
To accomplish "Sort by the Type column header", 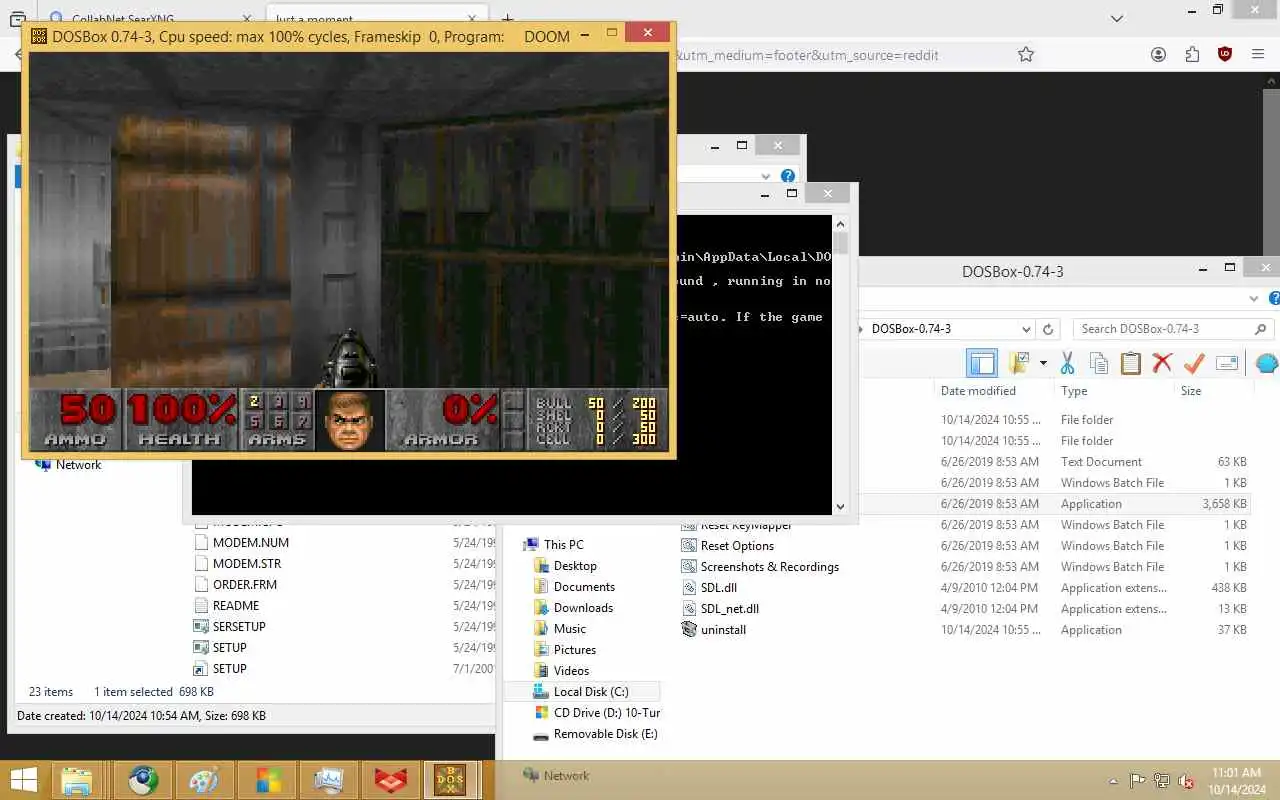I will 1074,391.
